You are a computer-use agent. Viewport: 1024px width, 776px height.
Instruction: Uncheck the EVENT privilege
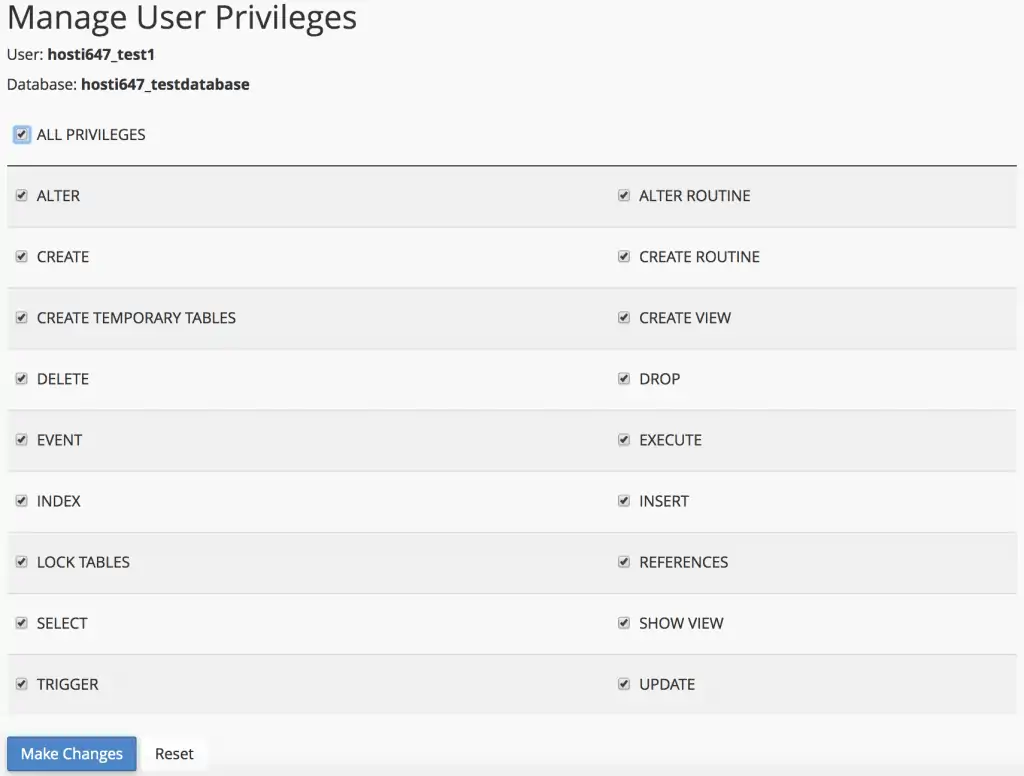click(21, 440)
